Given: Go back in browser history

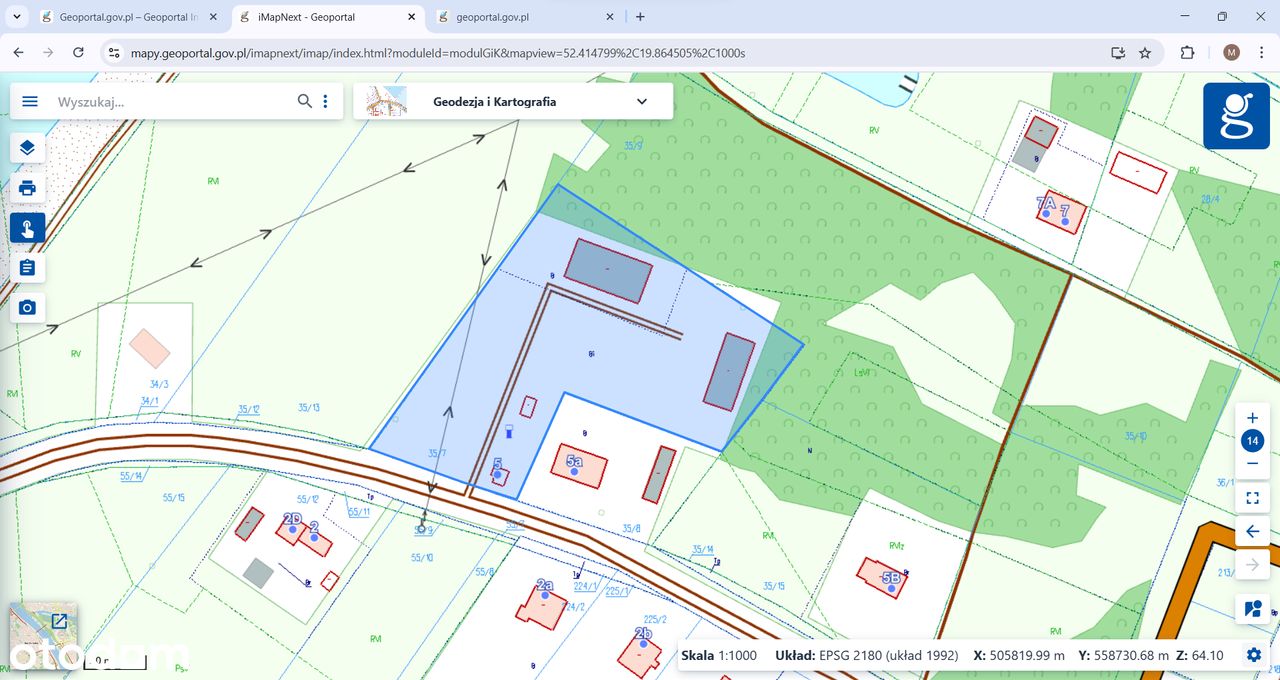Looking at the screenshot, I should click(x=19, y=52).
